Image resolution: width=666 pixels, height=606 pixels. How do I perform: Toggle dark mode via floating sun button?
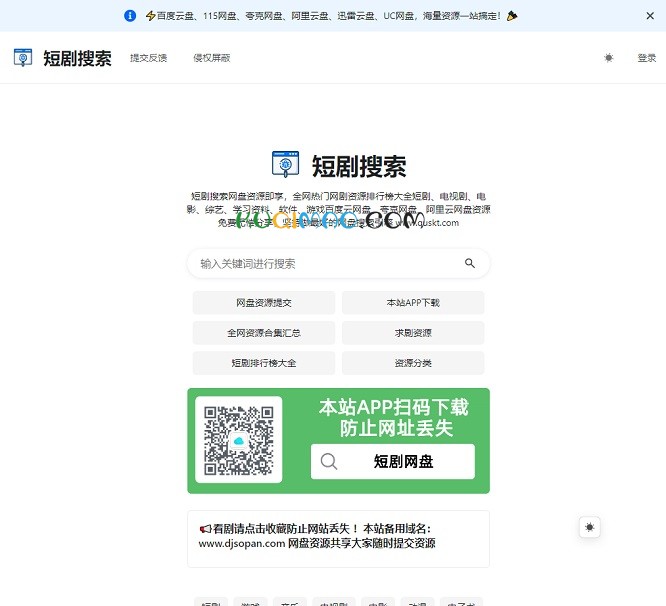point(590,527)
